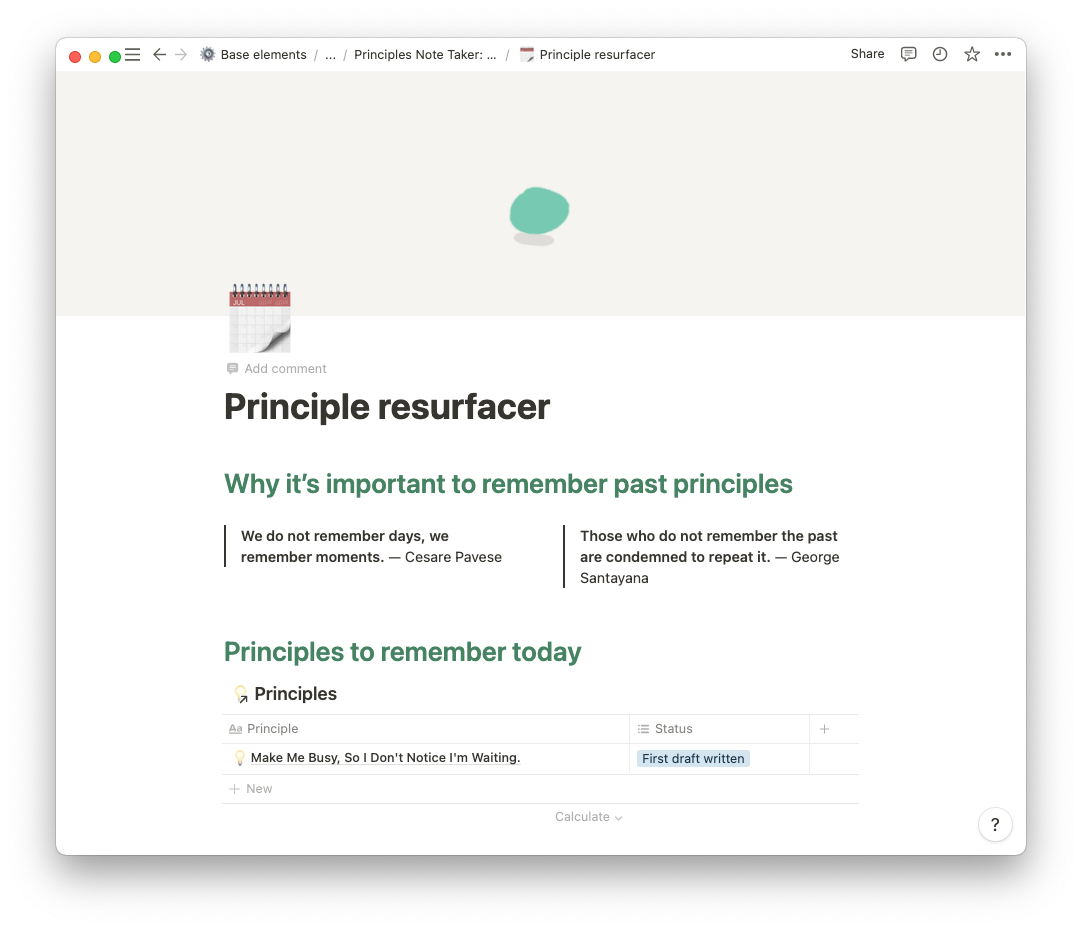Click the First draft written status tag
The image size is (1082, 929).
[x=693, y=759]
